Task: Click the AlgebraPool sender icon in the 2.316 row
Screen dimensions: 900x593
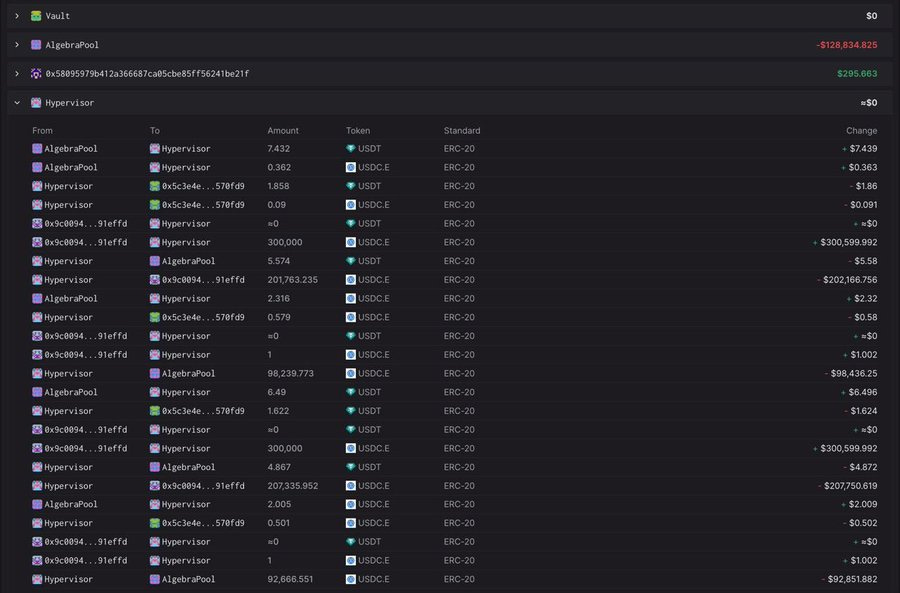Action: tap(37, 299)
